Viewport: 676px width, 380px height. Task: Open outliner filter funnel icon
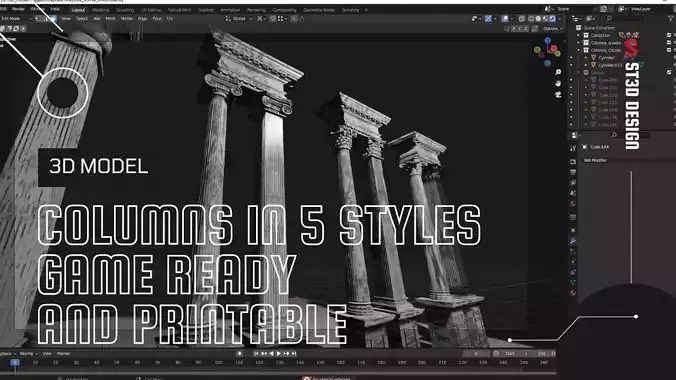click(x=671, y=19)
